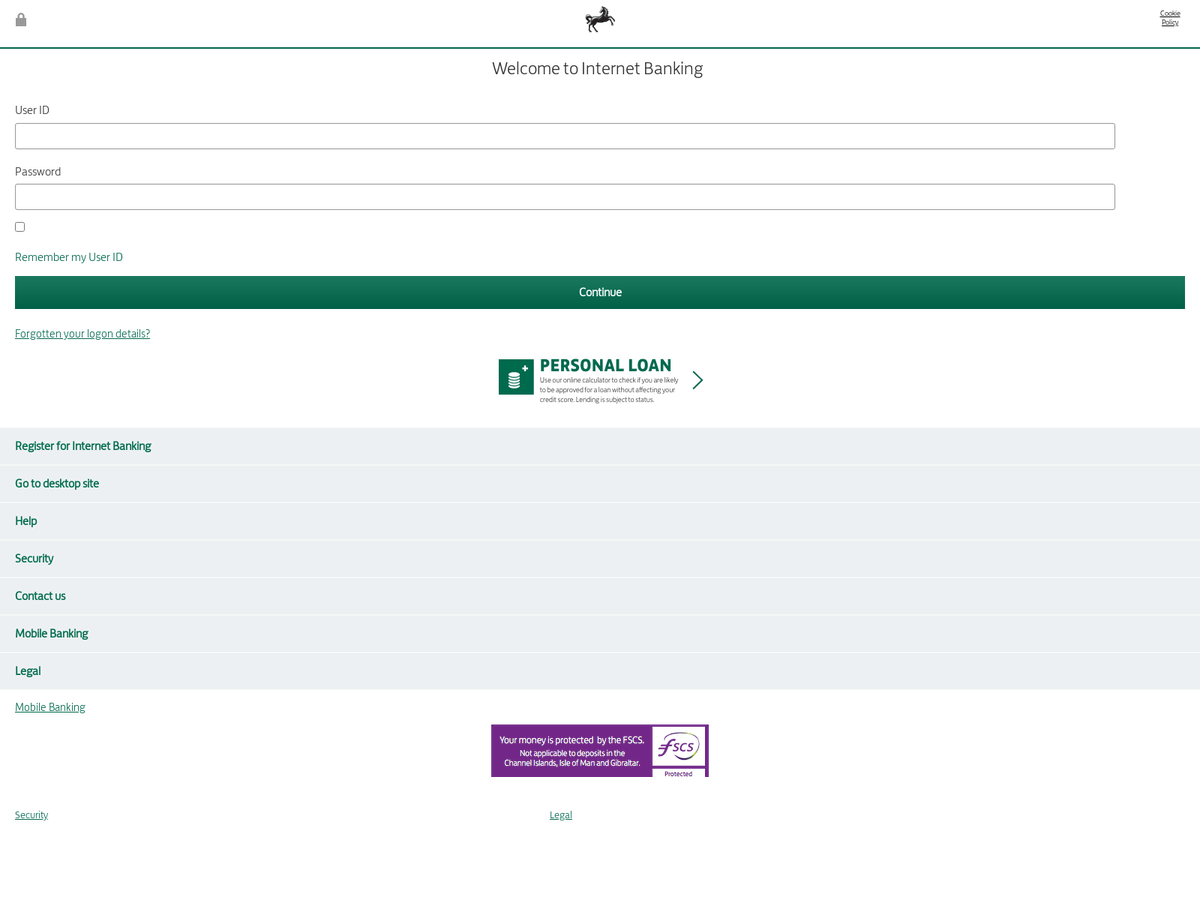Select Go to desktop site
1200x900 pixels.
tap(600, 483)
